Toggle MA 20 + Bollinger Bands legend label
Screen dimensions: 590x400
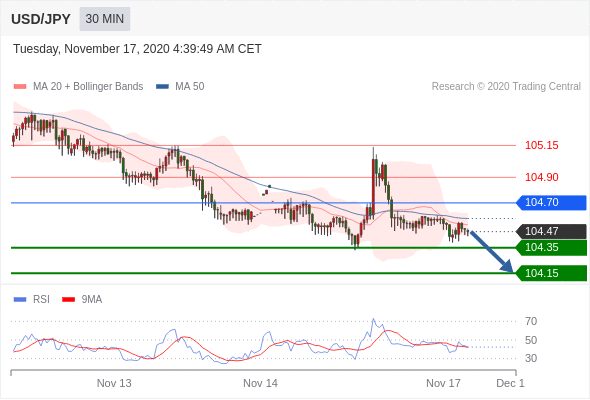pos(88,87)
